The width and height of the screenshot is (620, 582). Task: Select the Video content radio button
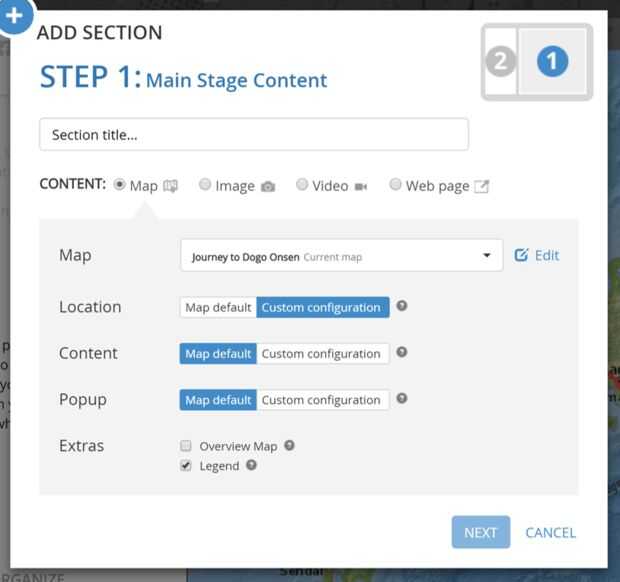pyautogui.click(x=302, y=185)
